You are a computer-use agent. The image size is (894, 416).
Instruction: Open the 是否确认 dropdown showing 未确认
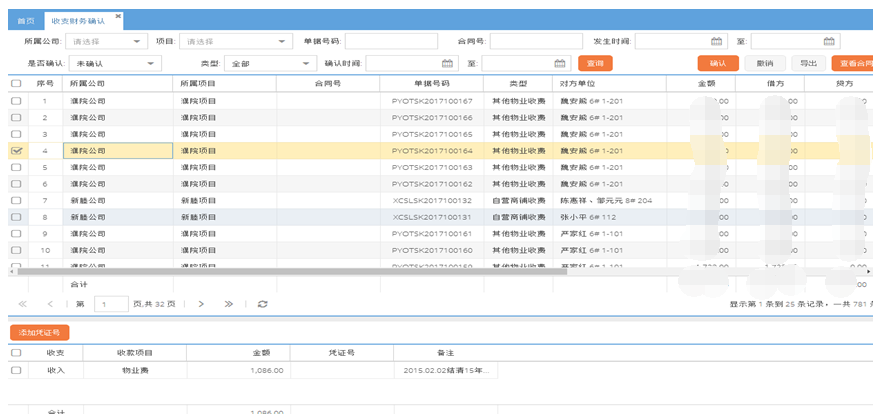[115, 63]
